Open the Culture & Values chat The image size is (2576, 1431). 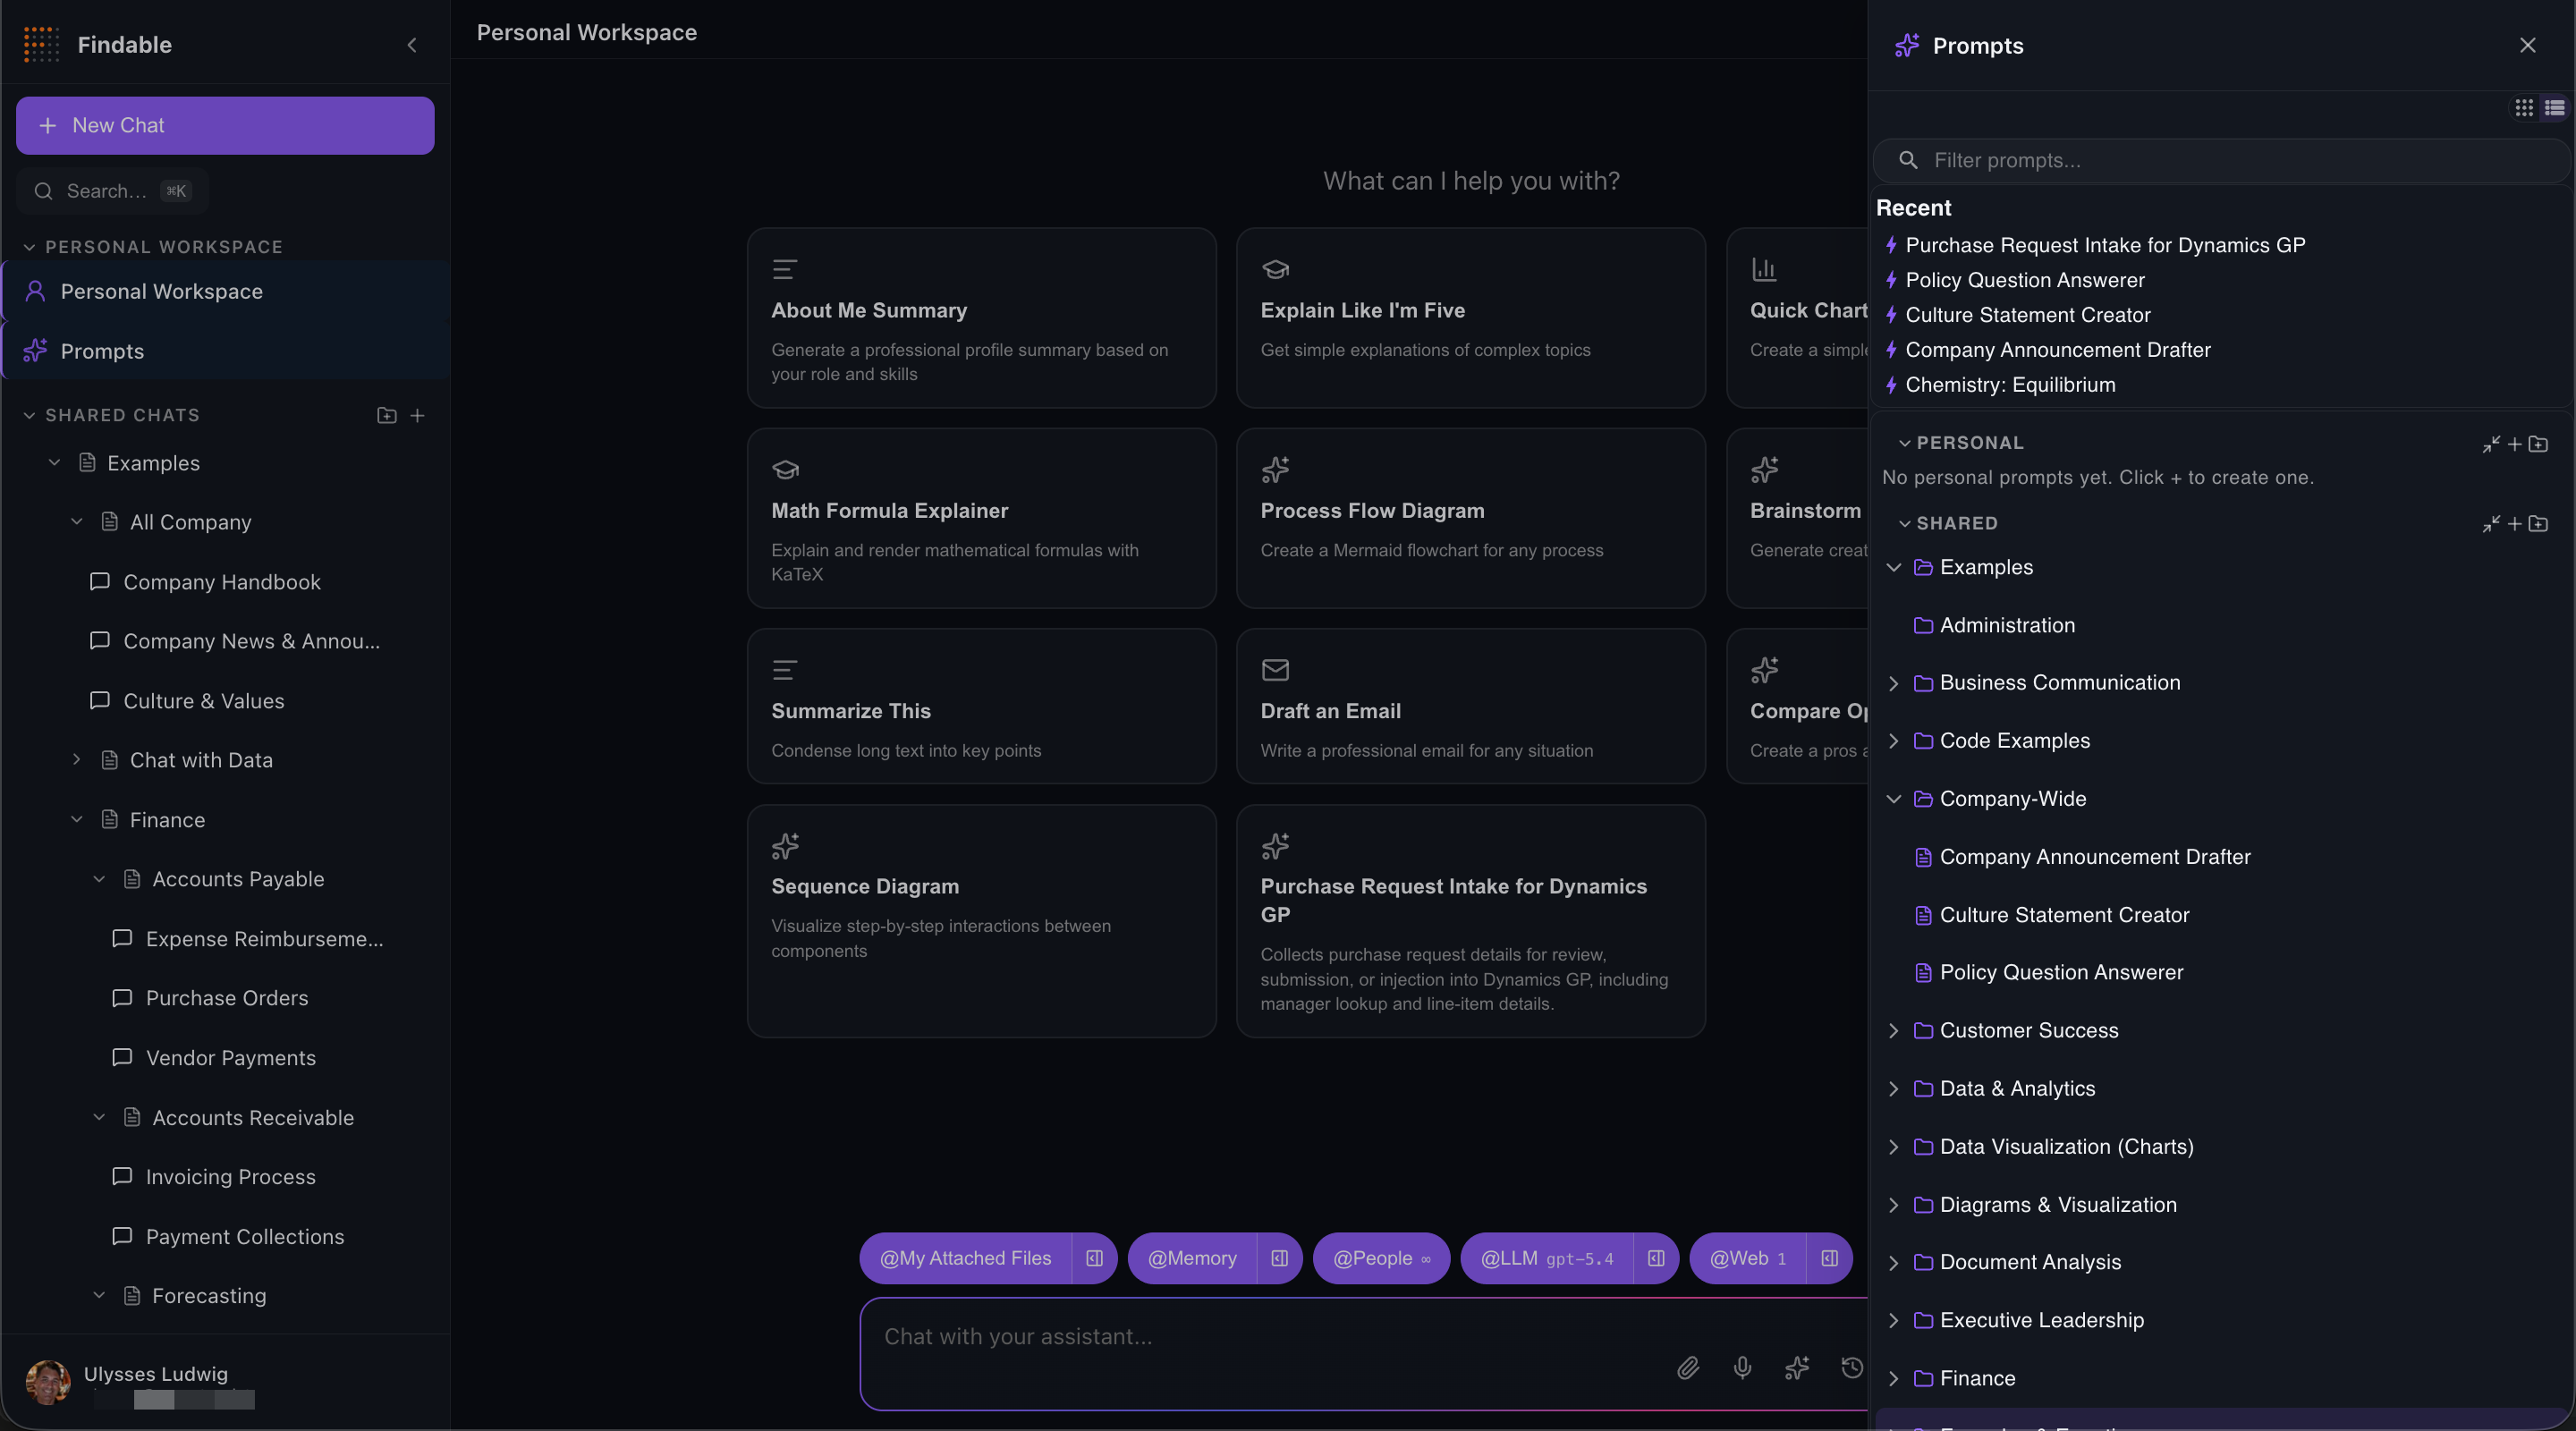(204, 701)
